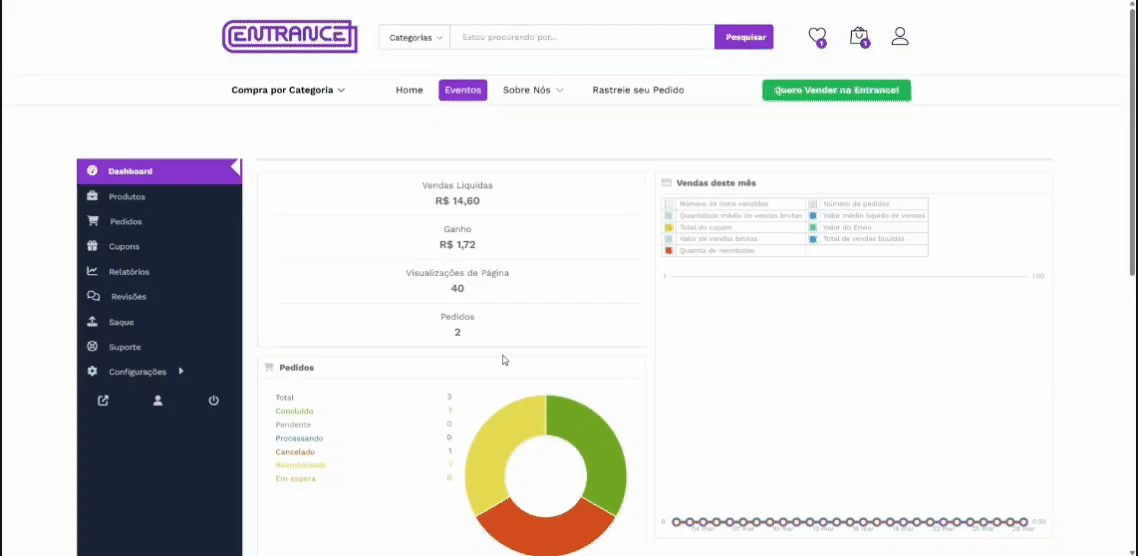Open Cupons in the sidebar
The image size is (1138, 556).
(124, 246)
